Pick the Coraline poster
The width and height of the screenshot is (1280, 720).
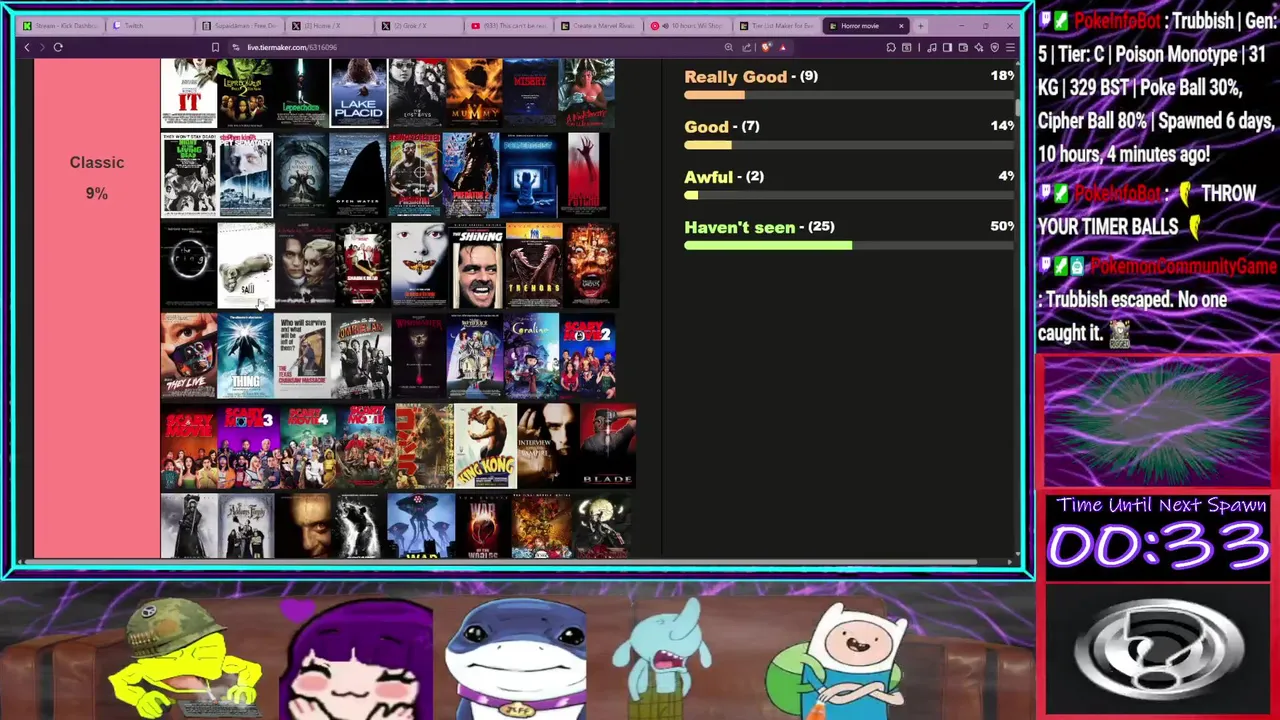531,355
